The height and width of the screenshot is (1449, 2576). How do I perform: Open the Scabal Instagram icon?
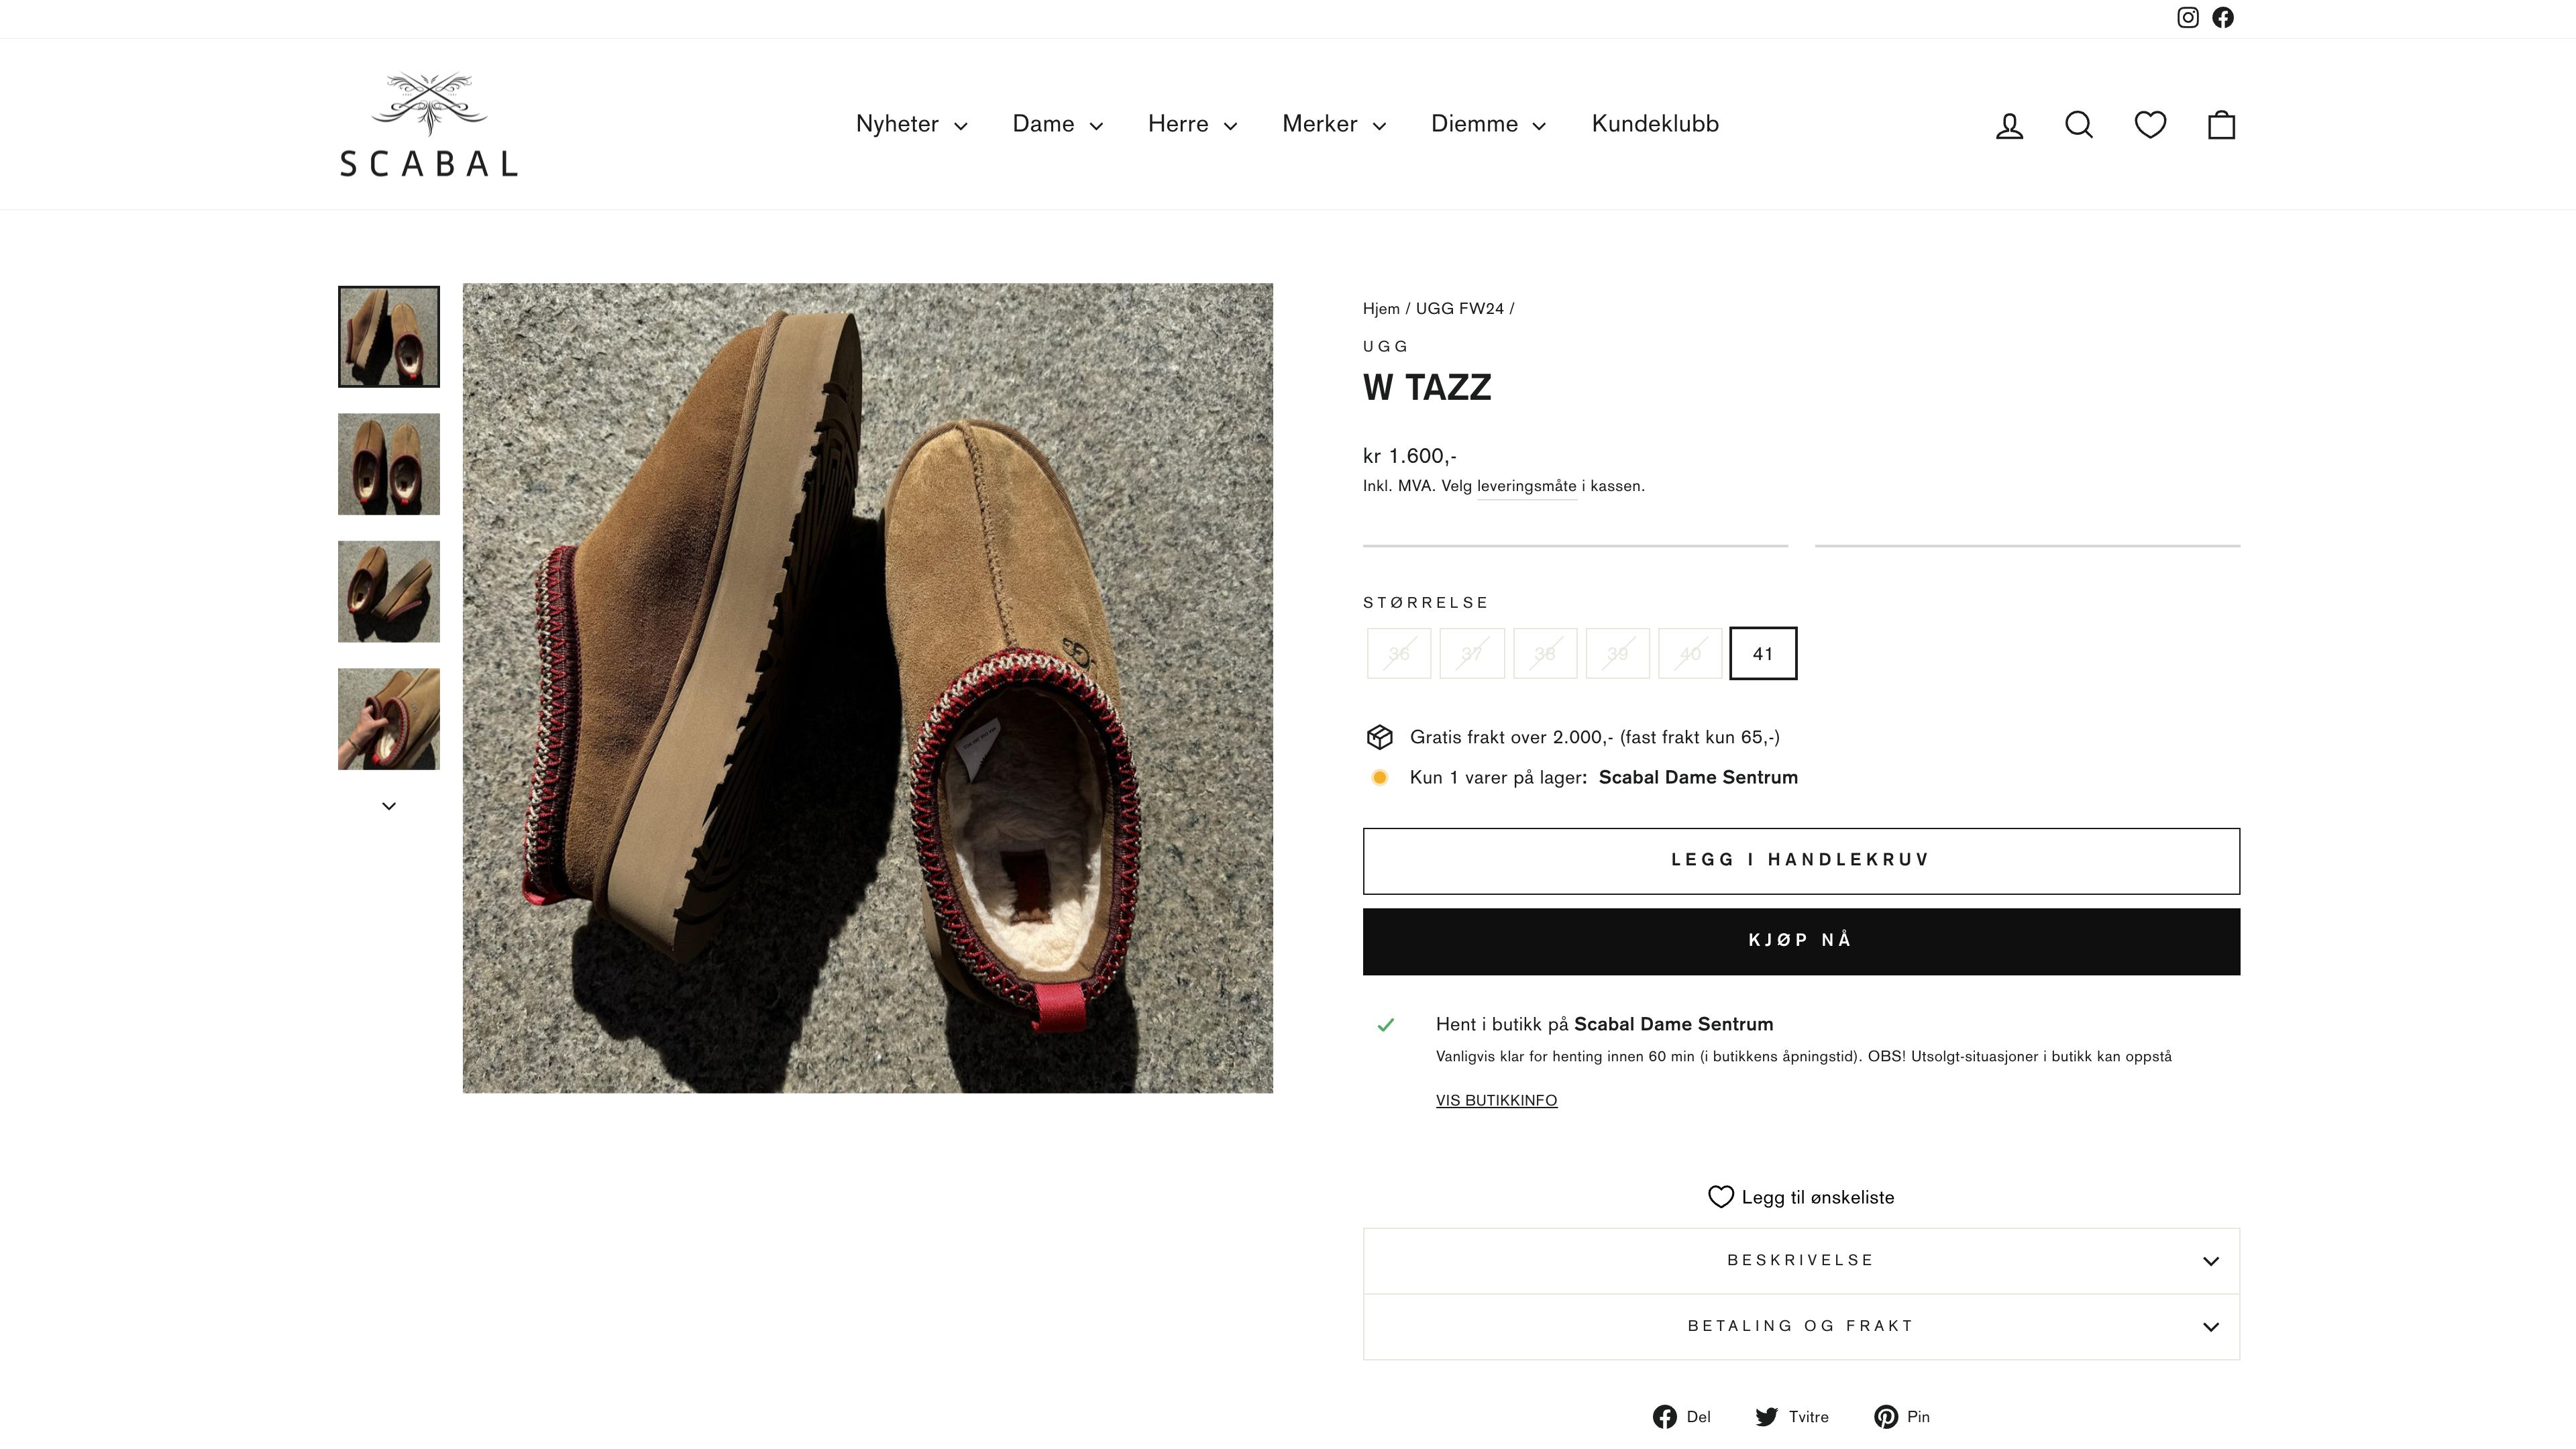[x=2188, y=17]
